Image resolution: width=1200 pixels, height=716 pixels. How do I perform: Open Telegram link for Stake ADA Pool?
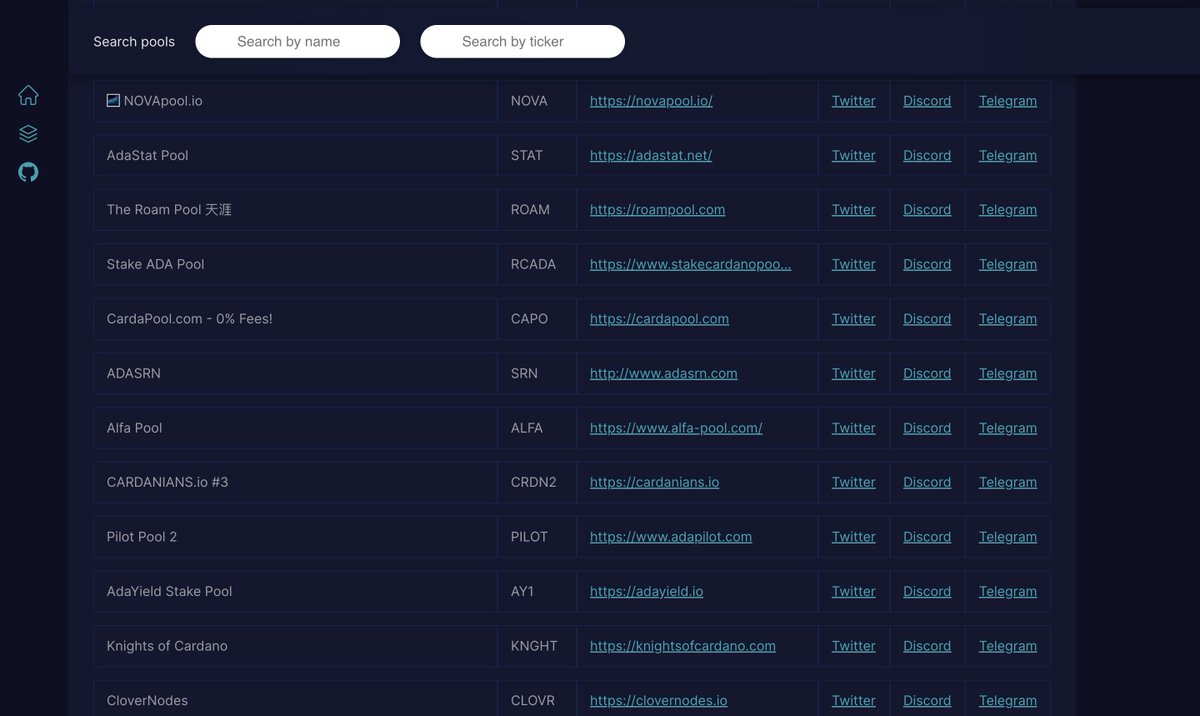[1008, 264]
